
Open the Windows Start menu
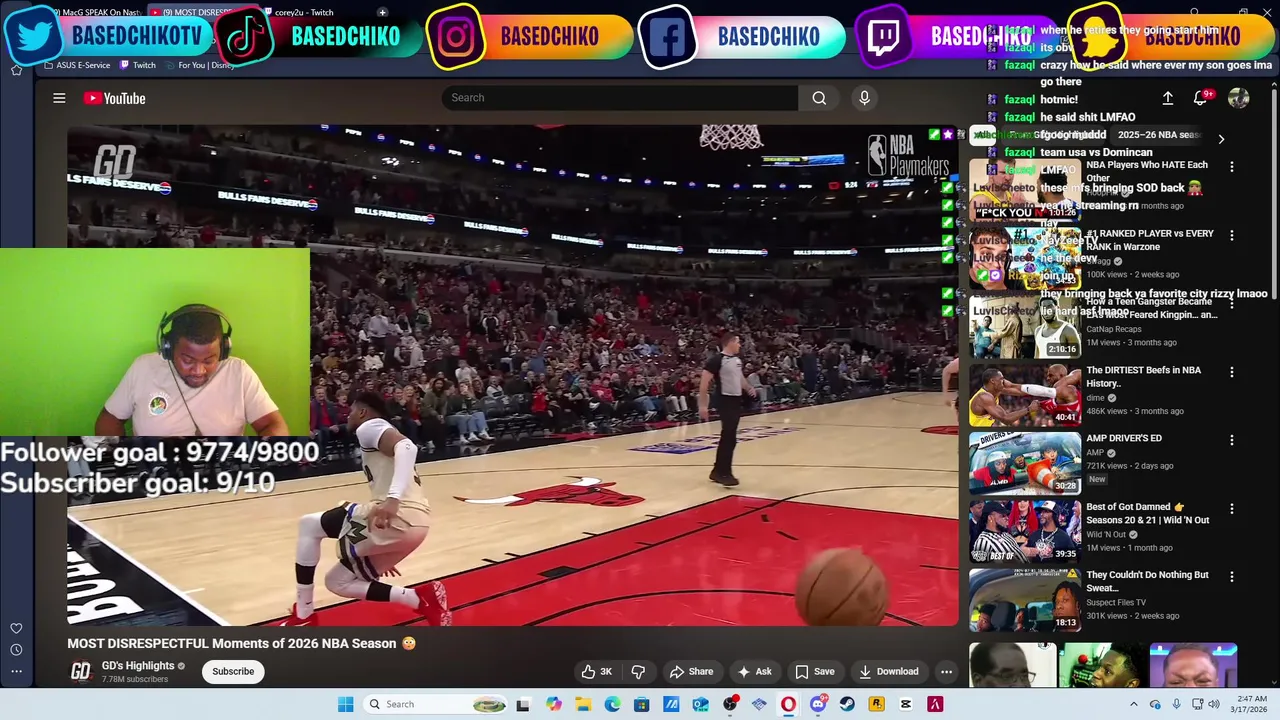click(345, 704)
